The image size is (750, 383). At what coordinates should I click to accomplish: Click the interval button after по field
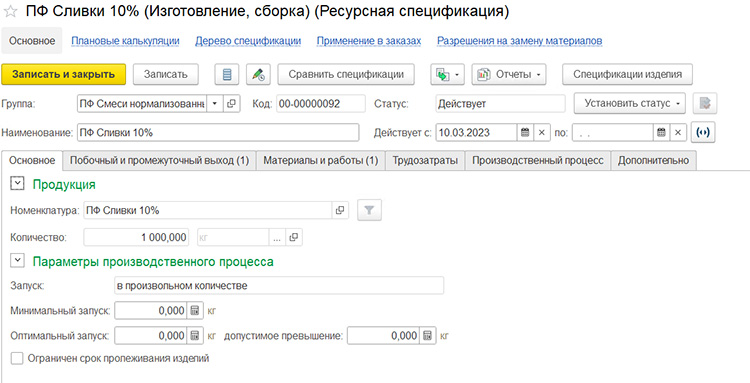click(703, 133)
